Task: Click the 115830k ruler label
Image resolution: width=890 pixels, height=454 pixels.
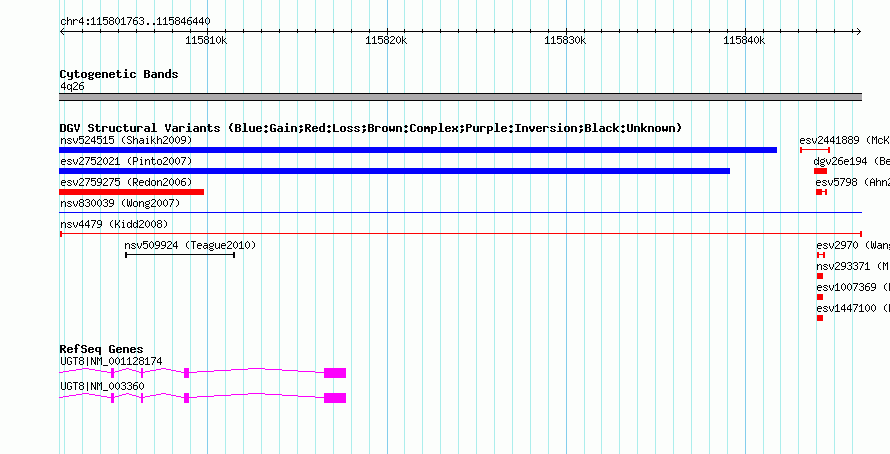Action: pos(565,40)
